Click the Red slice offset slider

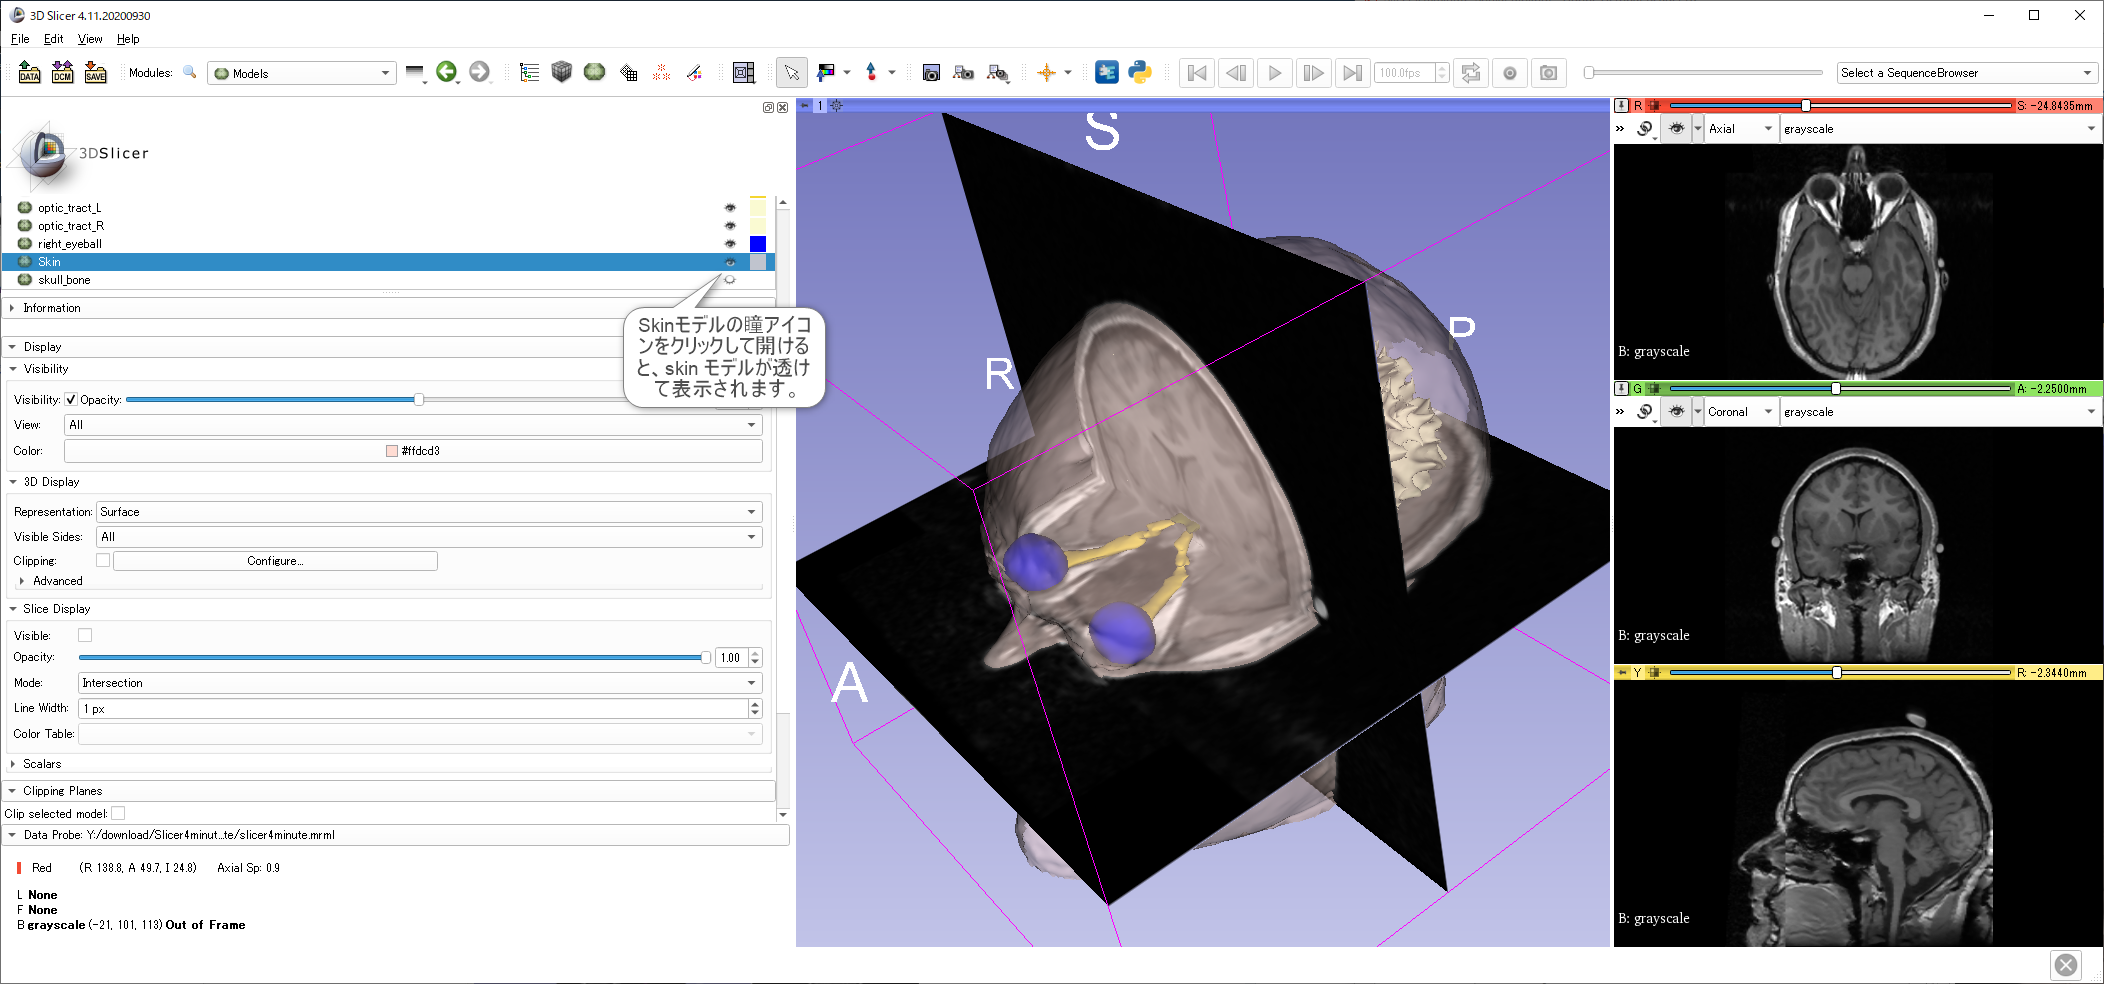1840,105
